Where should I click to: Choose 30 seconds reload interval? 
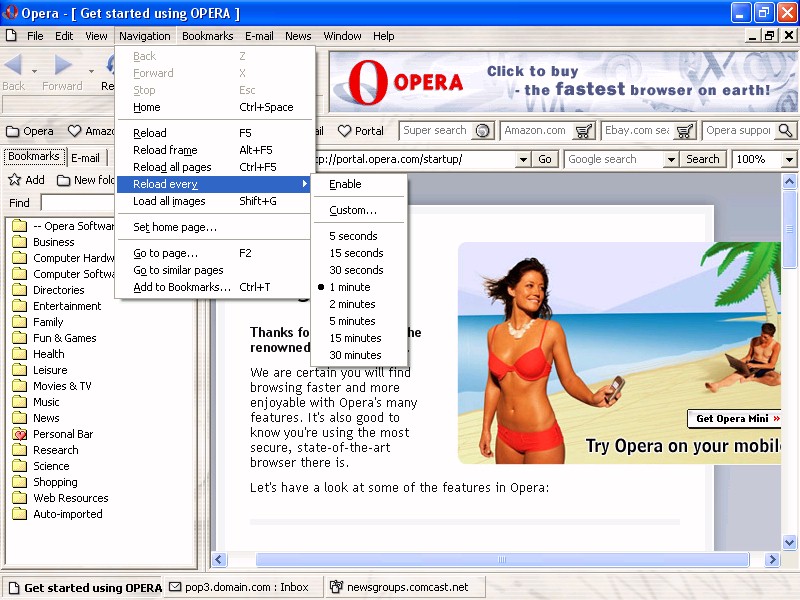pos(356,270)
